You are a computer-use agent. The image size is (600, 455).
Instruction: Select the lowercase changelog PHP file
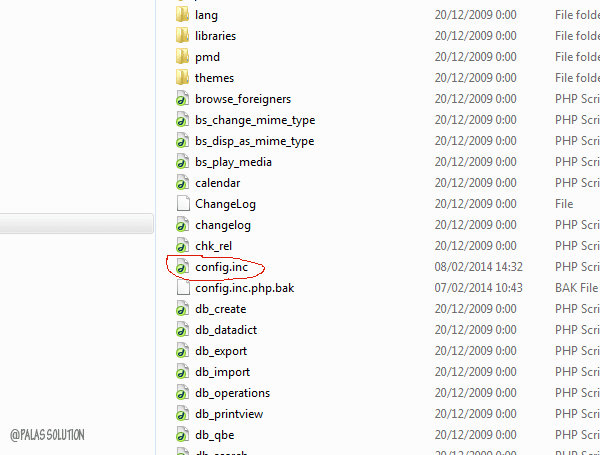[223, 225]
